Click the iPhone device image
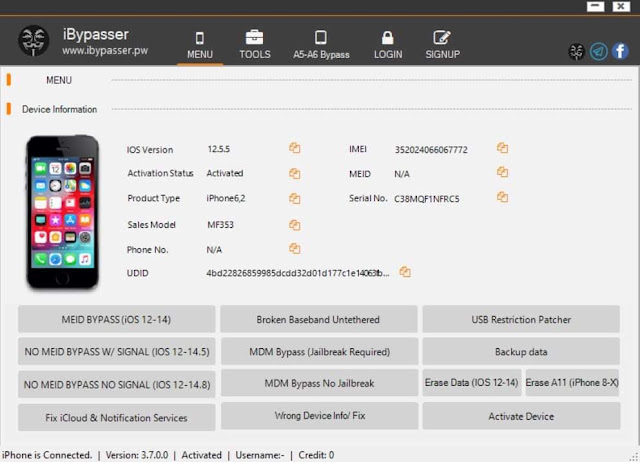Image resolution: width=640 pixels, height=462 pixels. [x=62, y=212]
